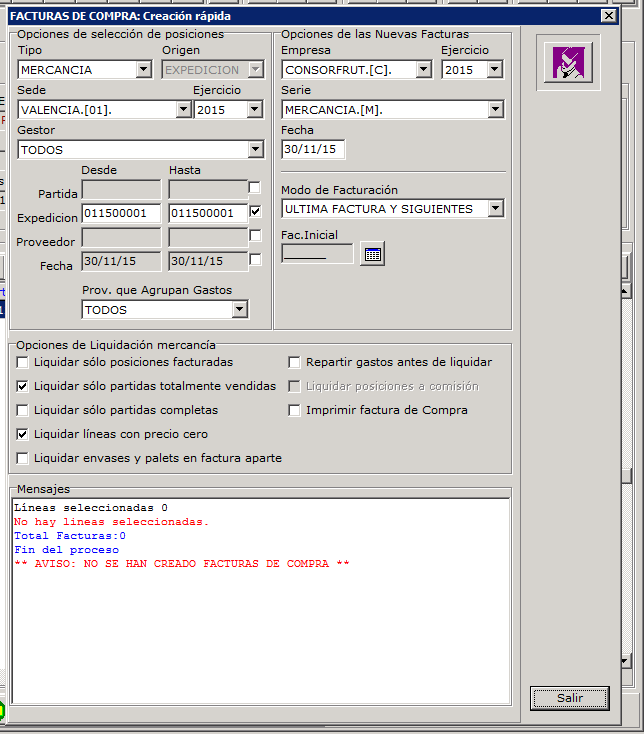The width and height of the screenshot is (644, 734).
Task: Open 'Prov. que Agrupan Gastos' dropdown
Action: 238,310
